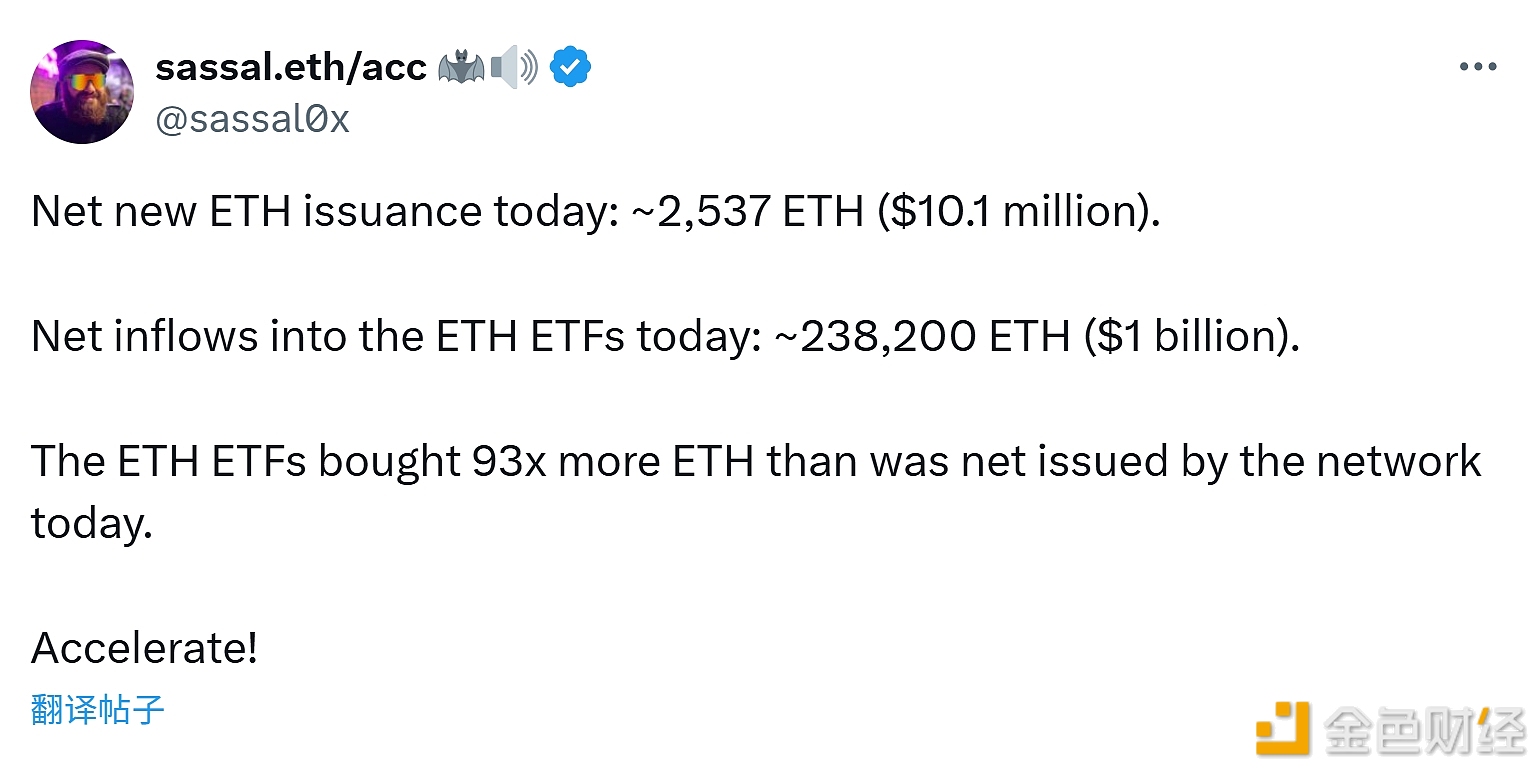Click the speaker emoji beside the name
Viewport: 1539px width, 769px height.
pos(514,68)
